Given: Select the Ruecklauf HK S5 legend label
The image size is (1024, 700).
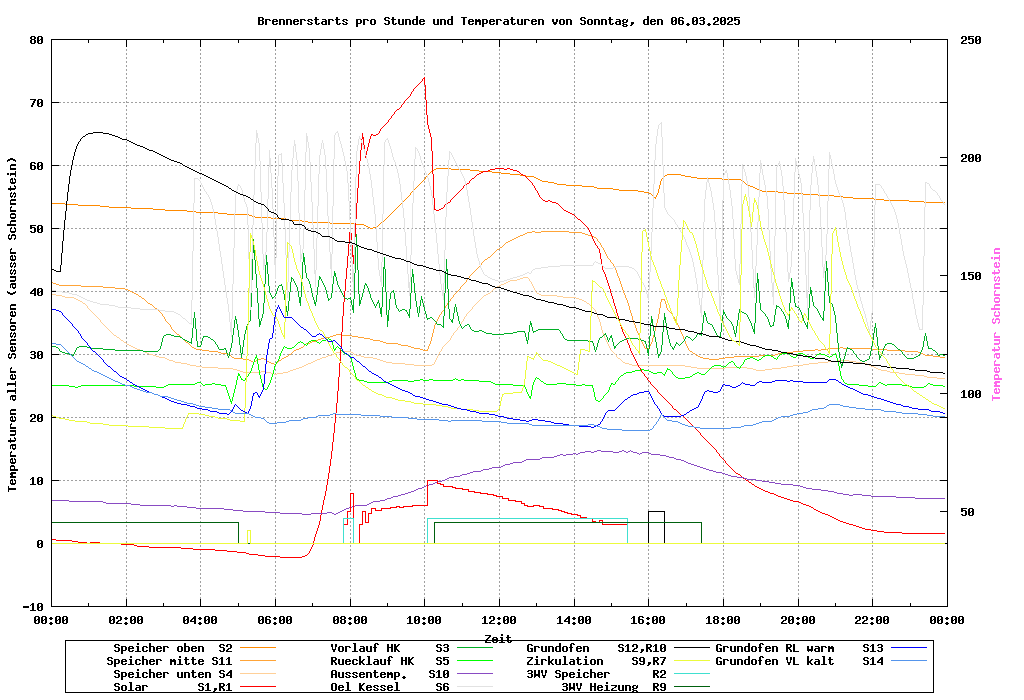Looking at the screenshot, I should [390, 661].
